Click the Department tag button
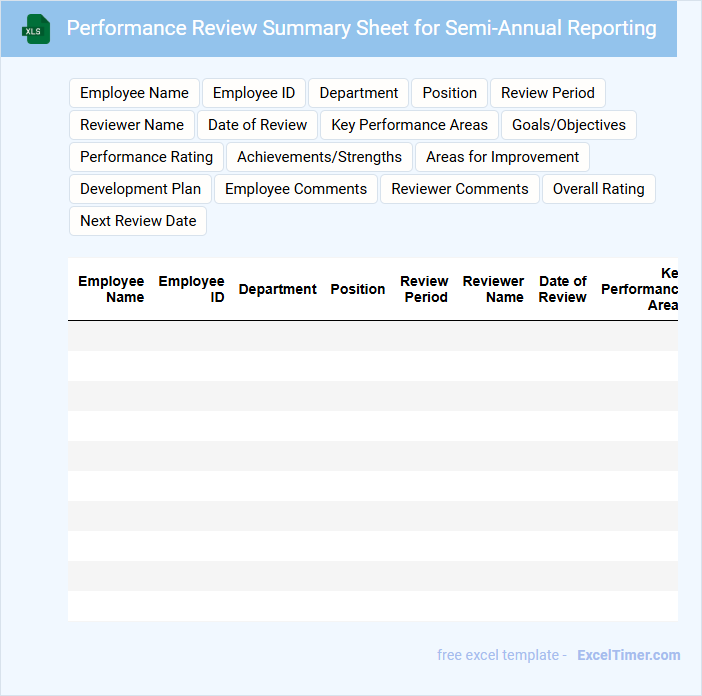This screenshot has height=696, width=702. (358, 93)
